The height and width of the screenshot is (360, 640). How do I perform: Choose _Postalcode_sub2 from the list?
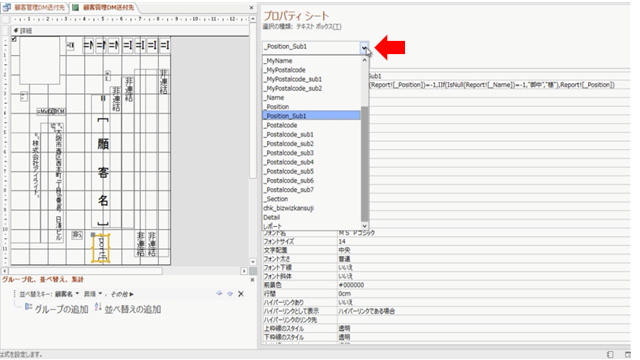[x=311, y=144]
